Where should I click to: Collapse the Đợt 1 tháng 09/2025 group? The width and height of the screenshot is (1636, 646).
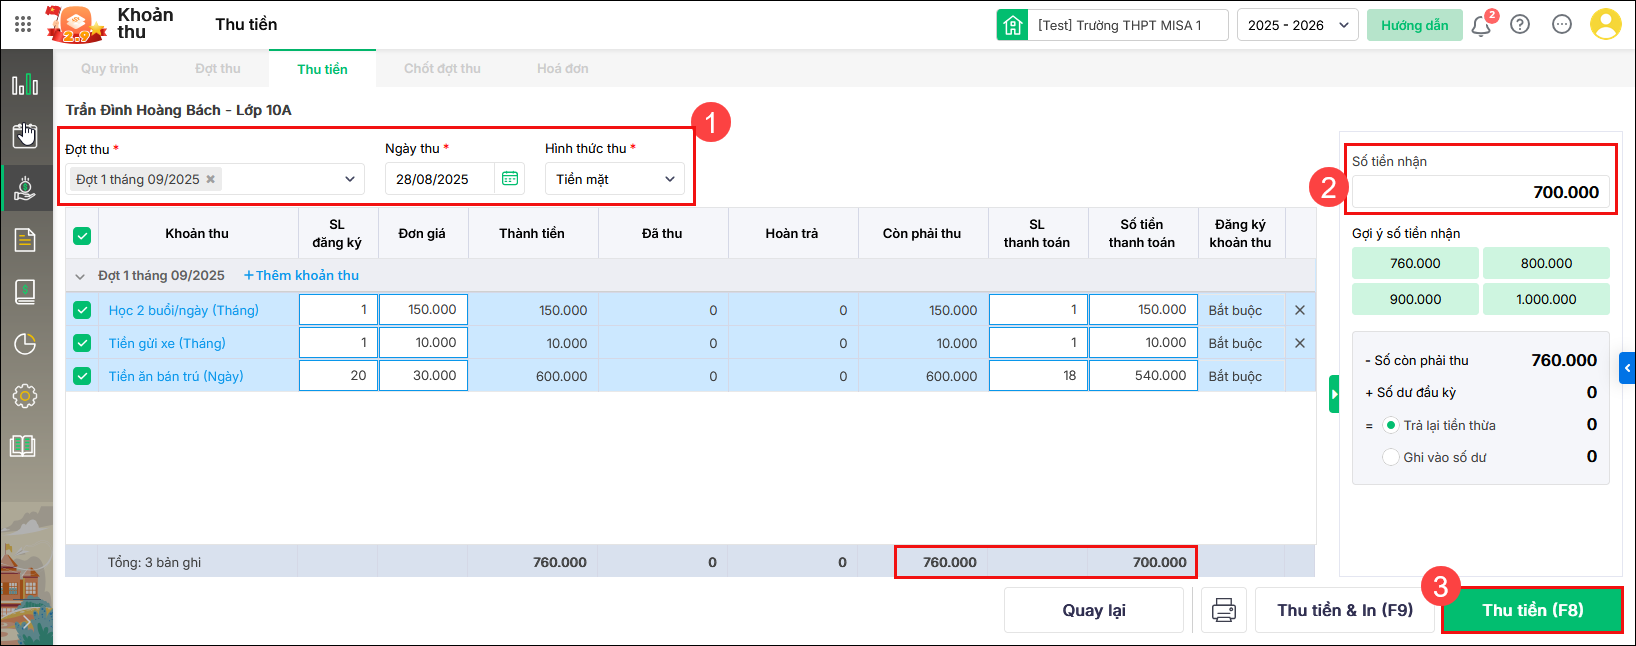coord(80,276)
